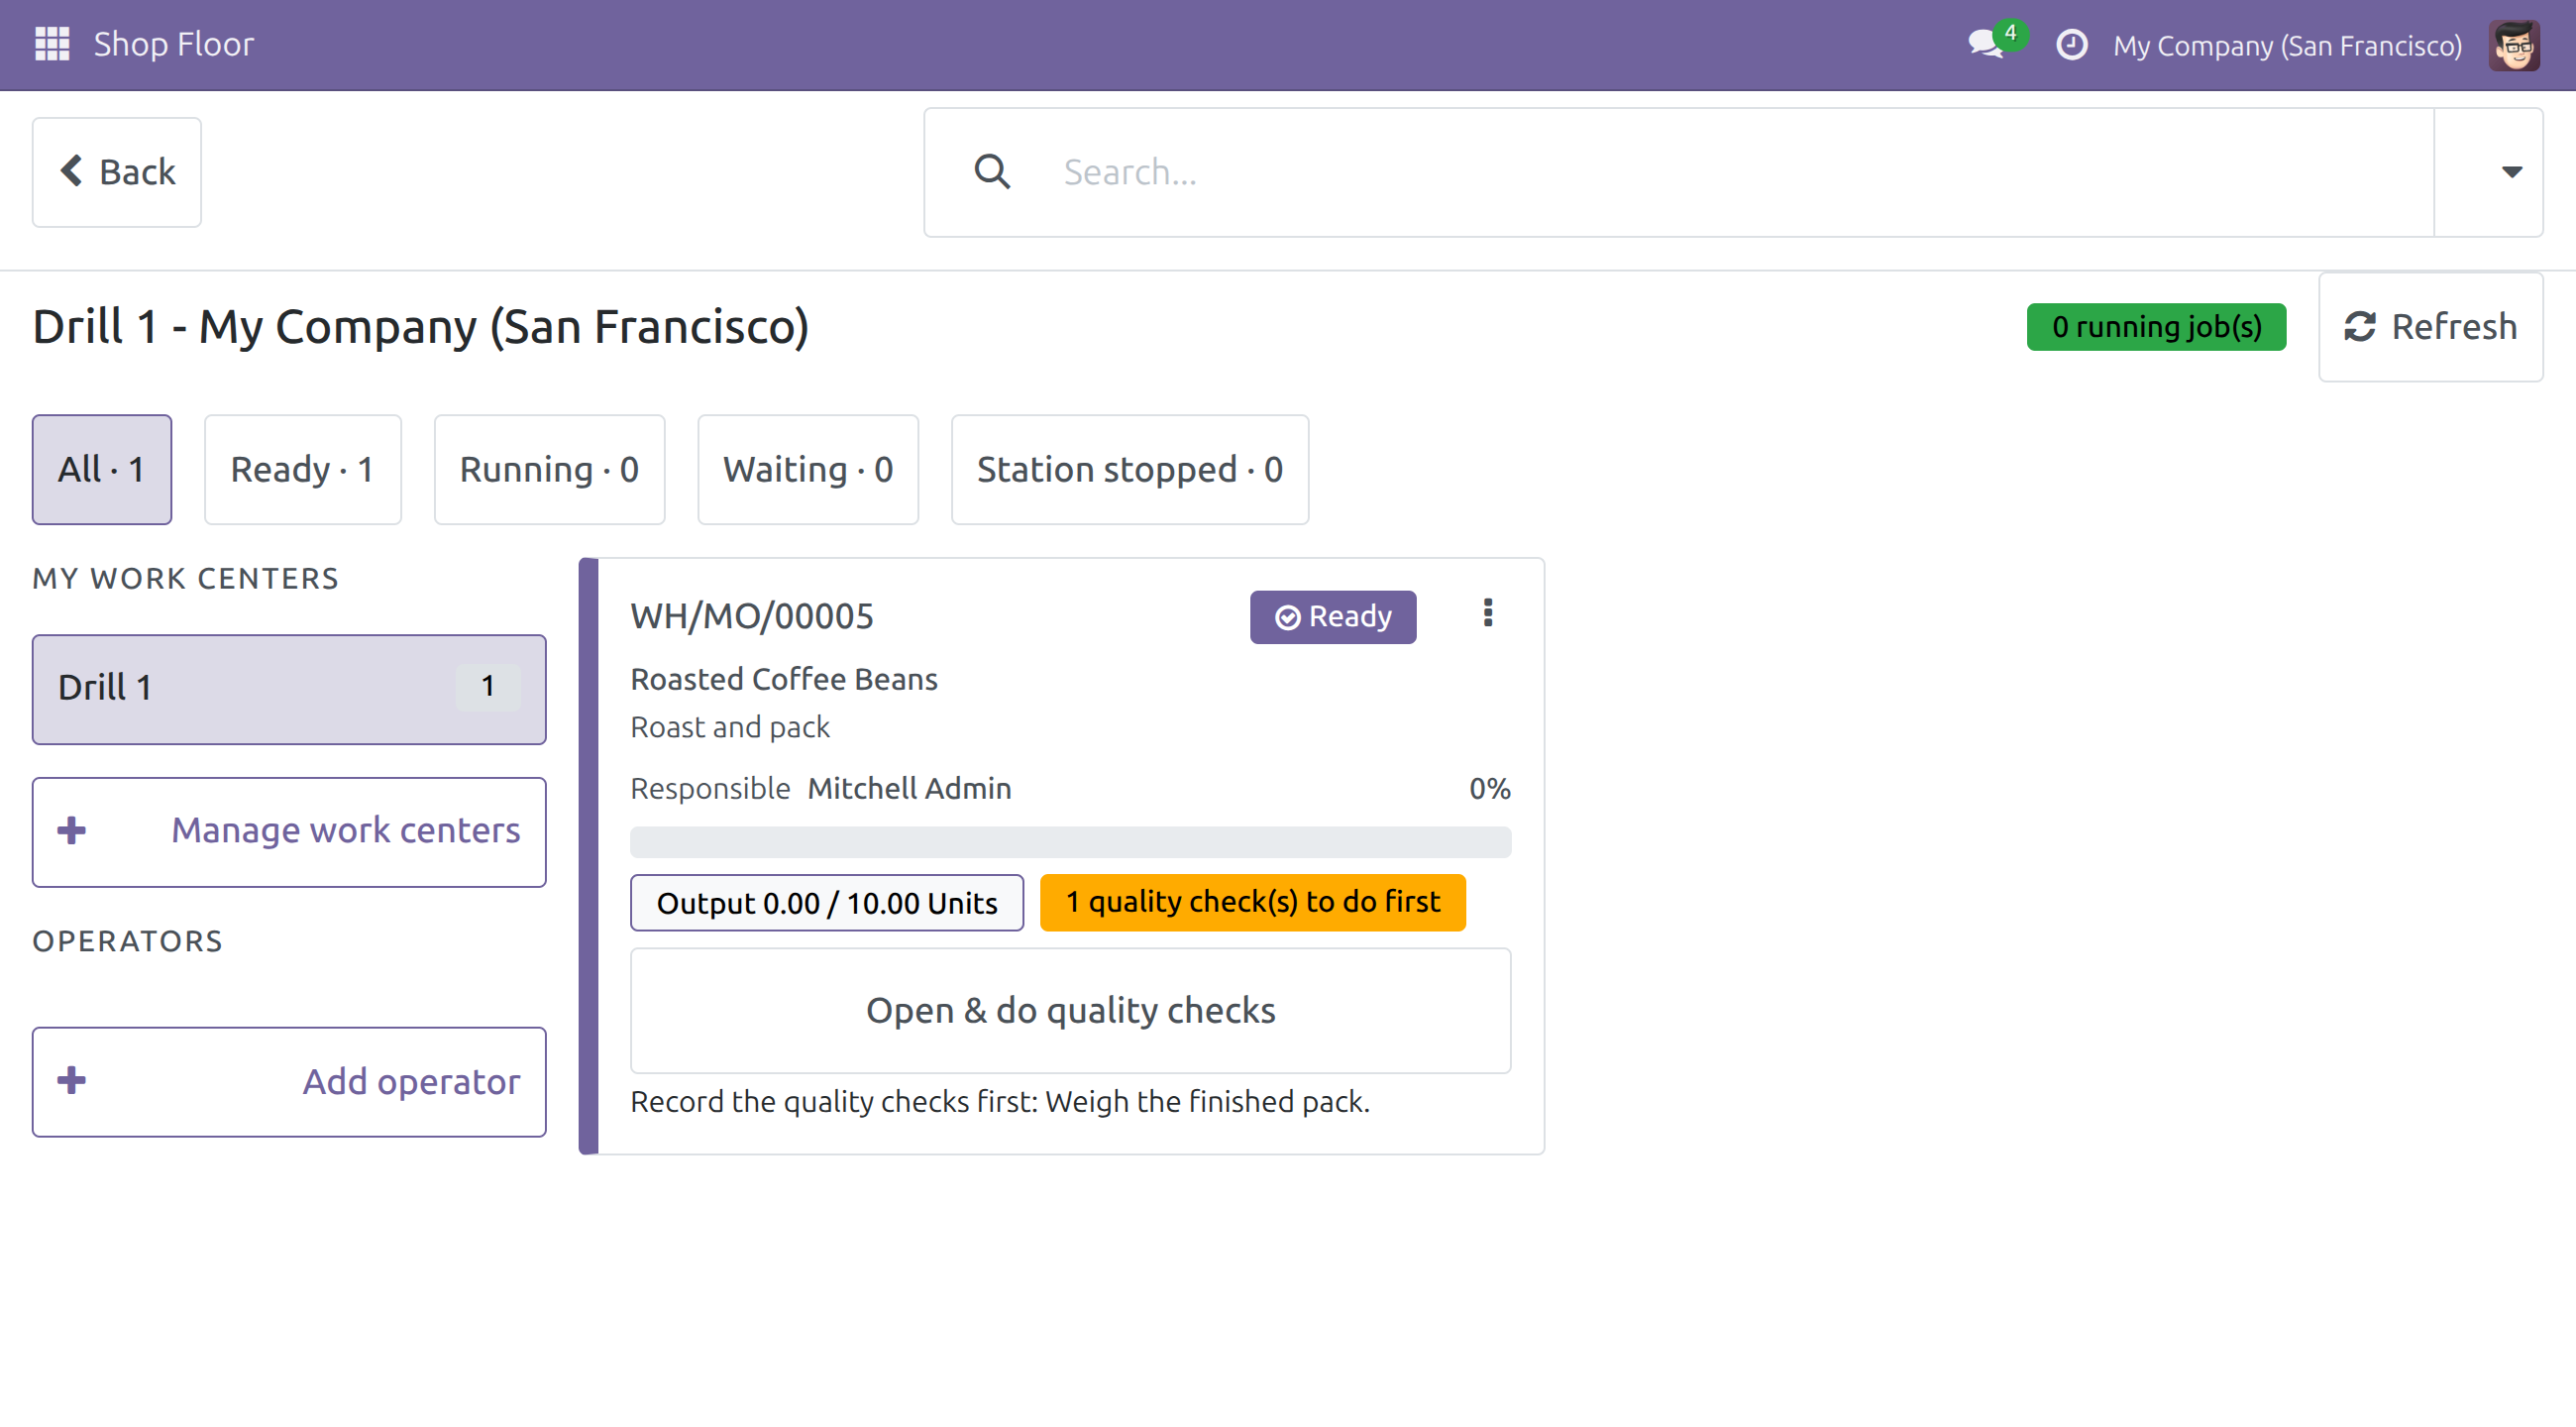Select the Ready filter tab
The height and width of the screenshot is (1427, 2576).
click(302, 469)
